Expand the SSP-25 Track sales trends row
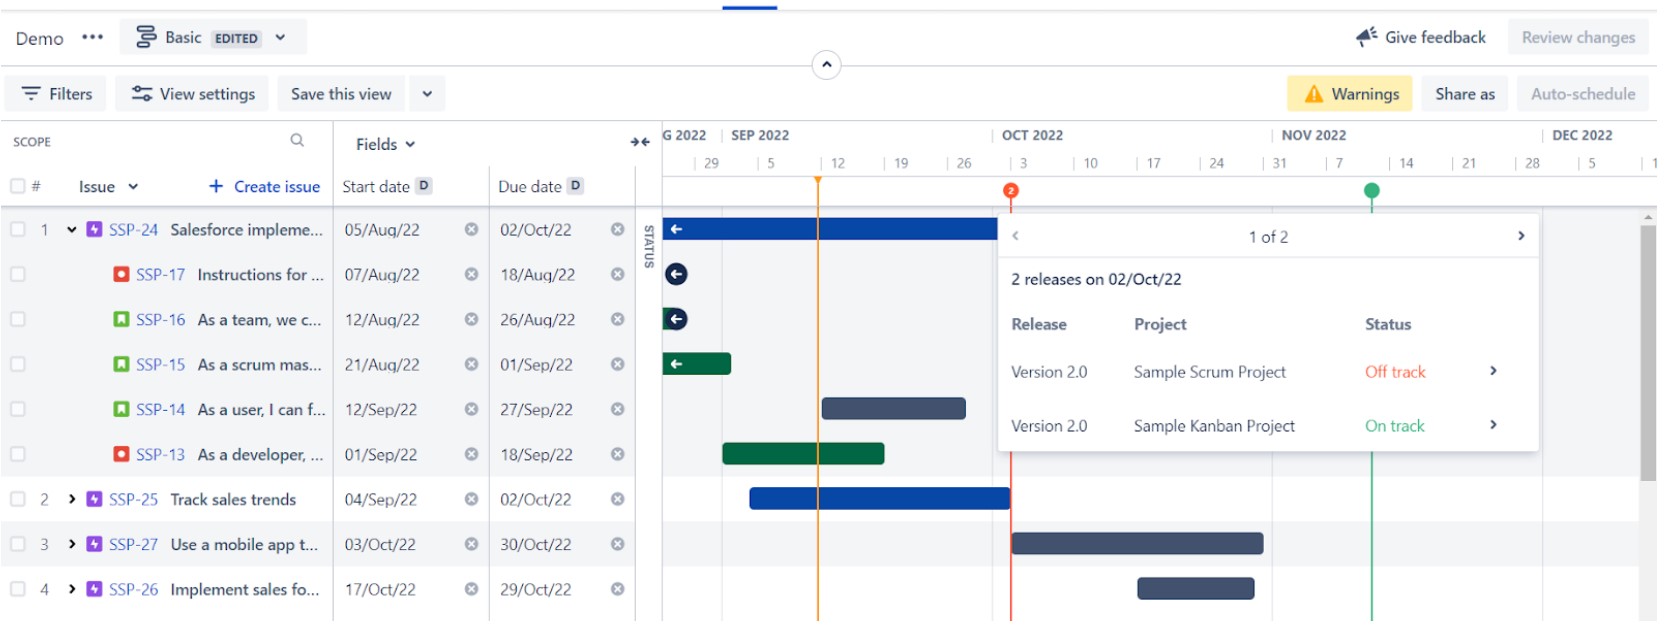 point(72,499)
